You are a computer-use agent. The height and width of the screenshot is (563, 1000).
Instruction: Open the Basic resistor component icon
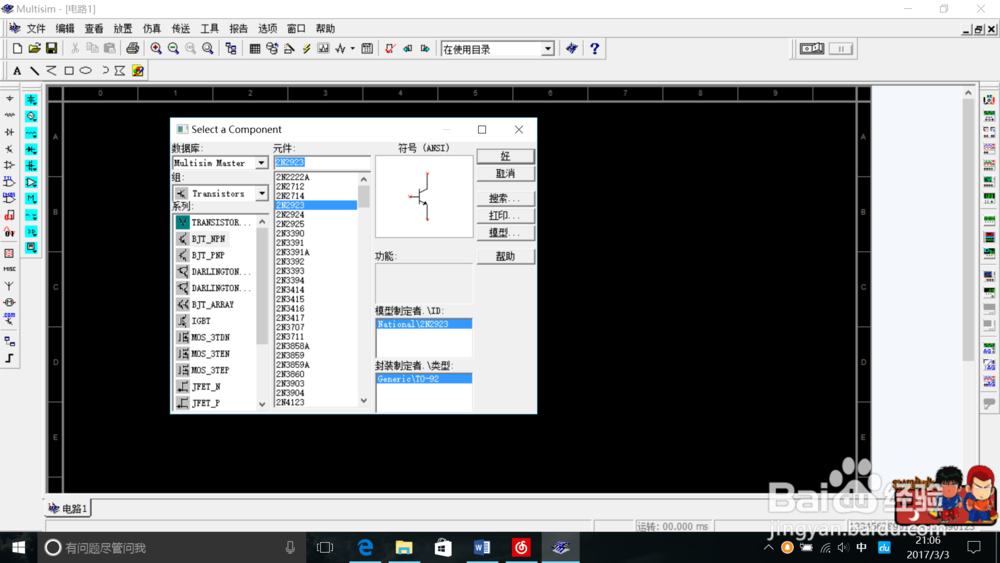coord(10,115)
